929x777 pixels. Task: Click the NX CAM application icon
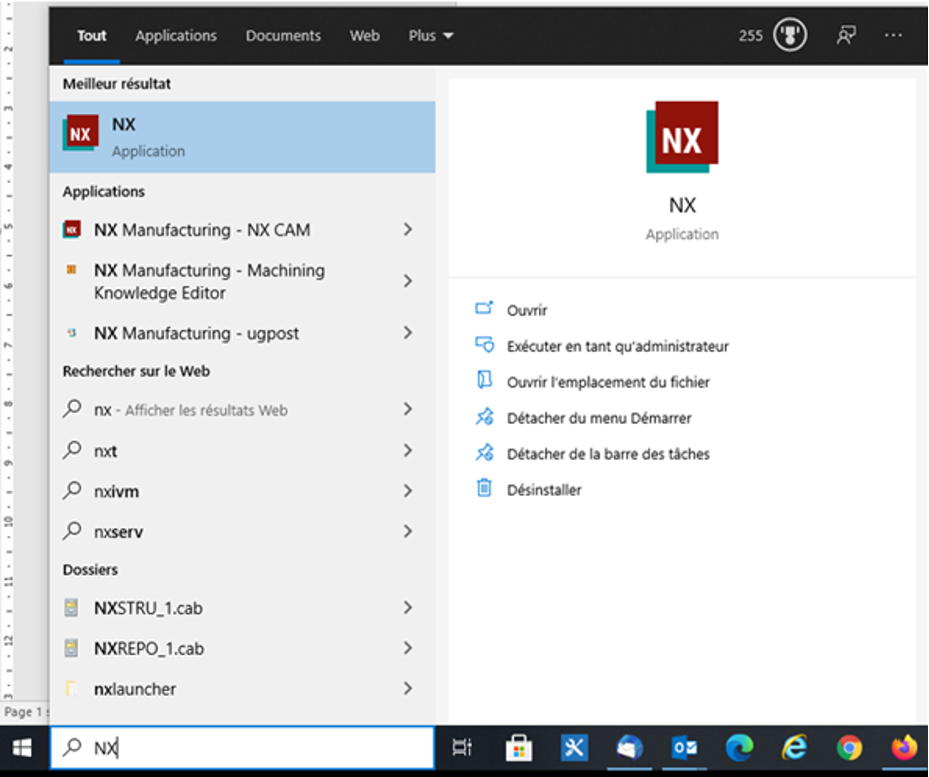point(72,229)
